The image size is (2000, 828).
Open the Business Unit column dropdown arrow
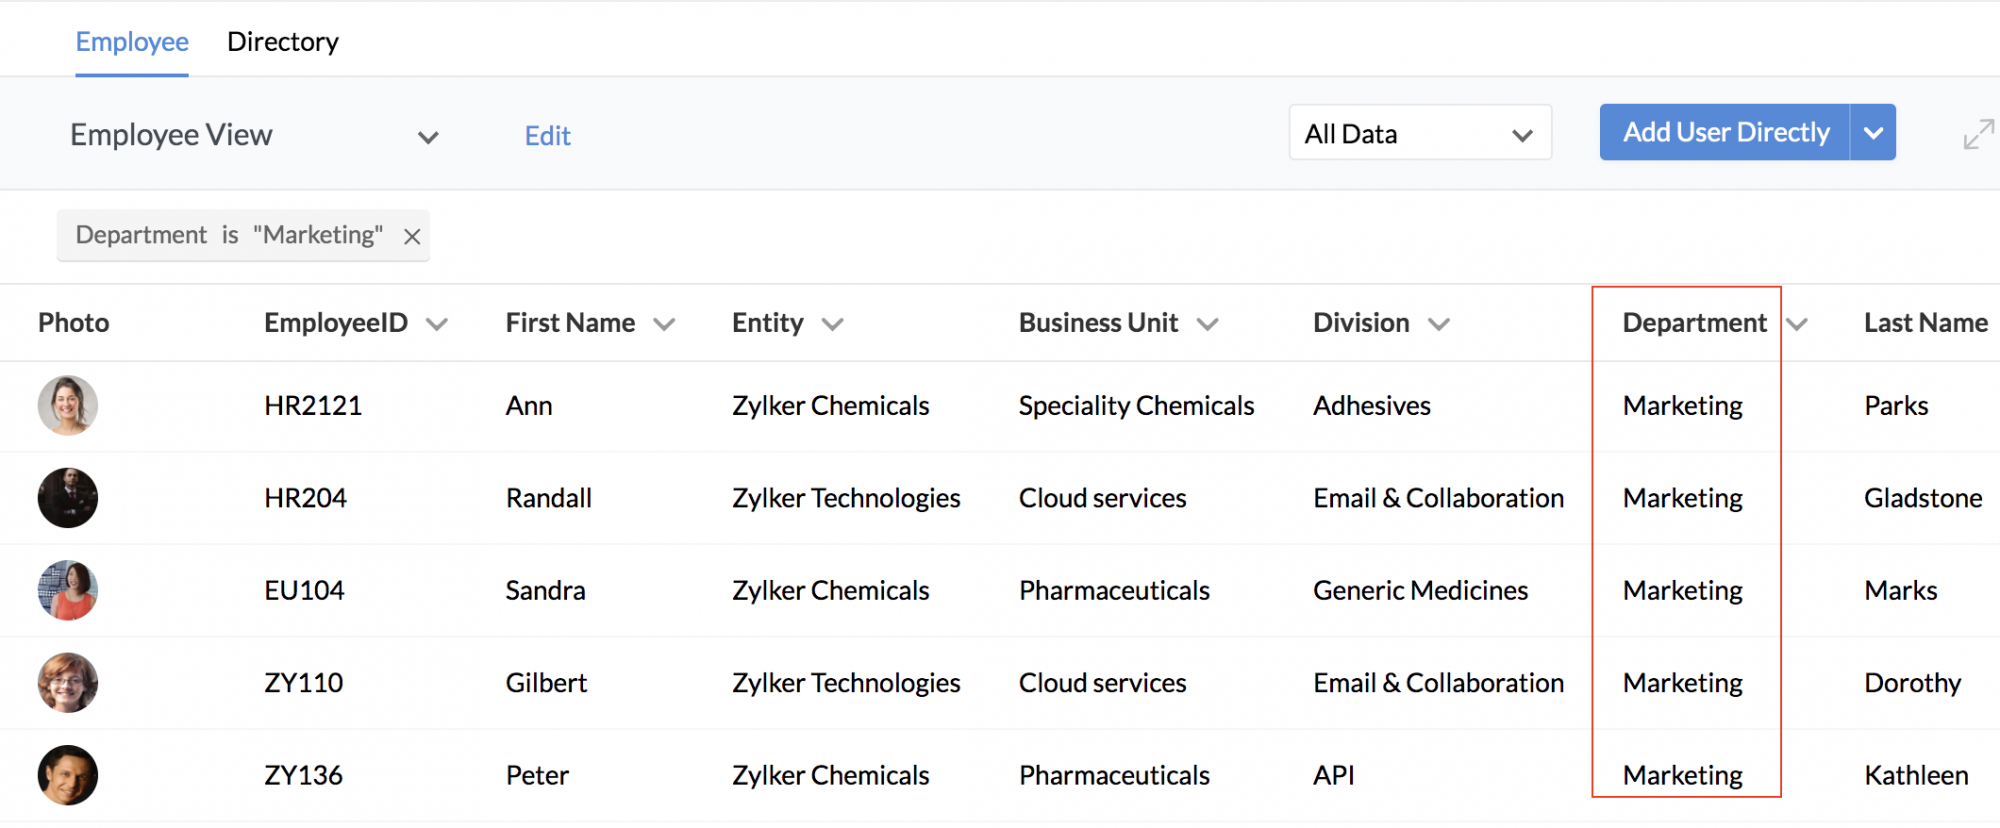1207,324
